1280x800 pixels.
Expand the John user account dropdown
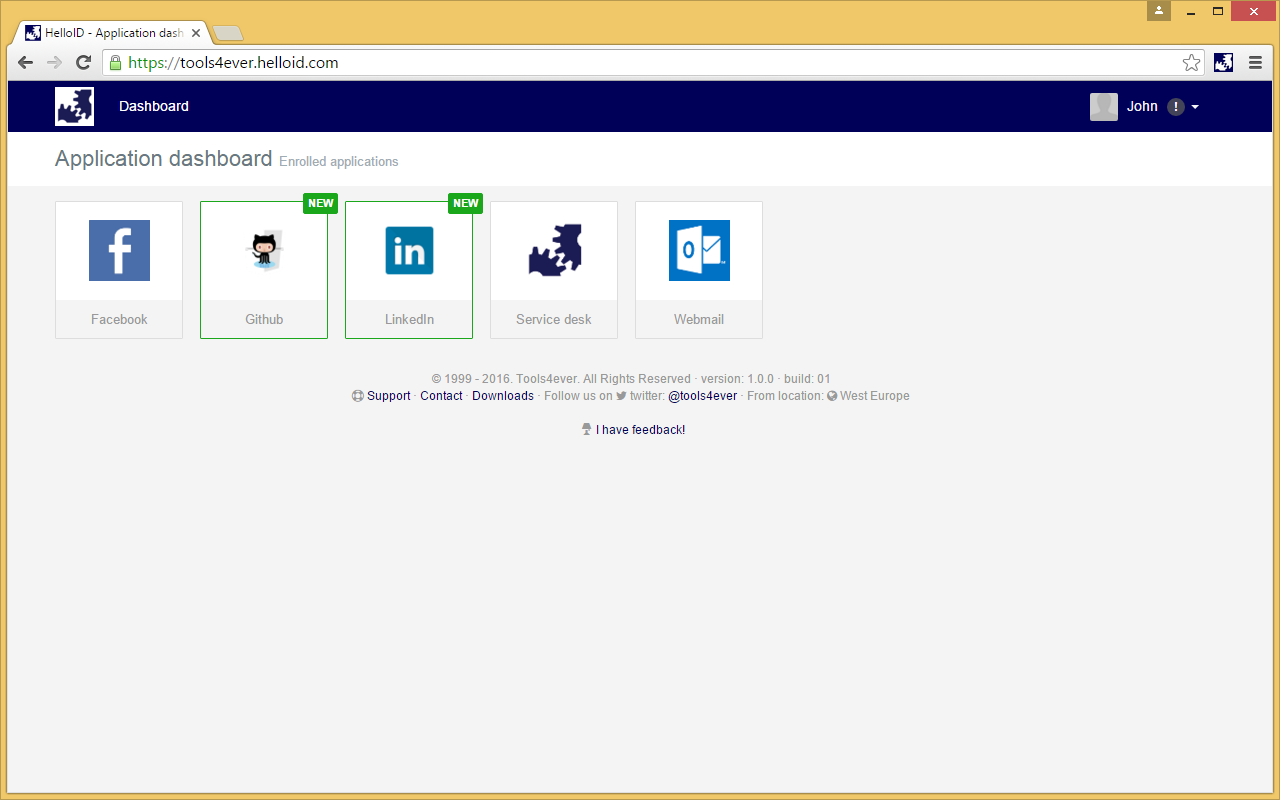pos(1194,106)
